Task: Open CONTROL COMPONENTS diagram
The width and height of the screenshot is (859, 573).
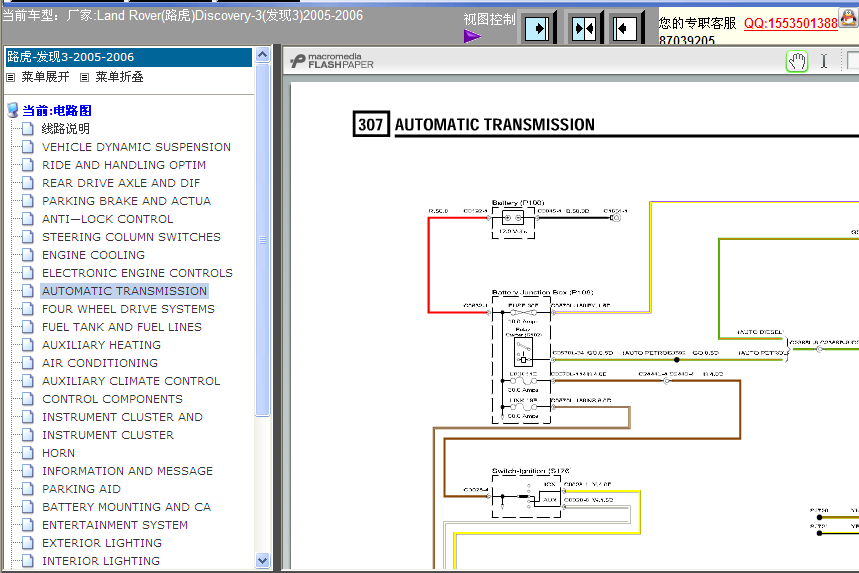Action: pos(112,399)
